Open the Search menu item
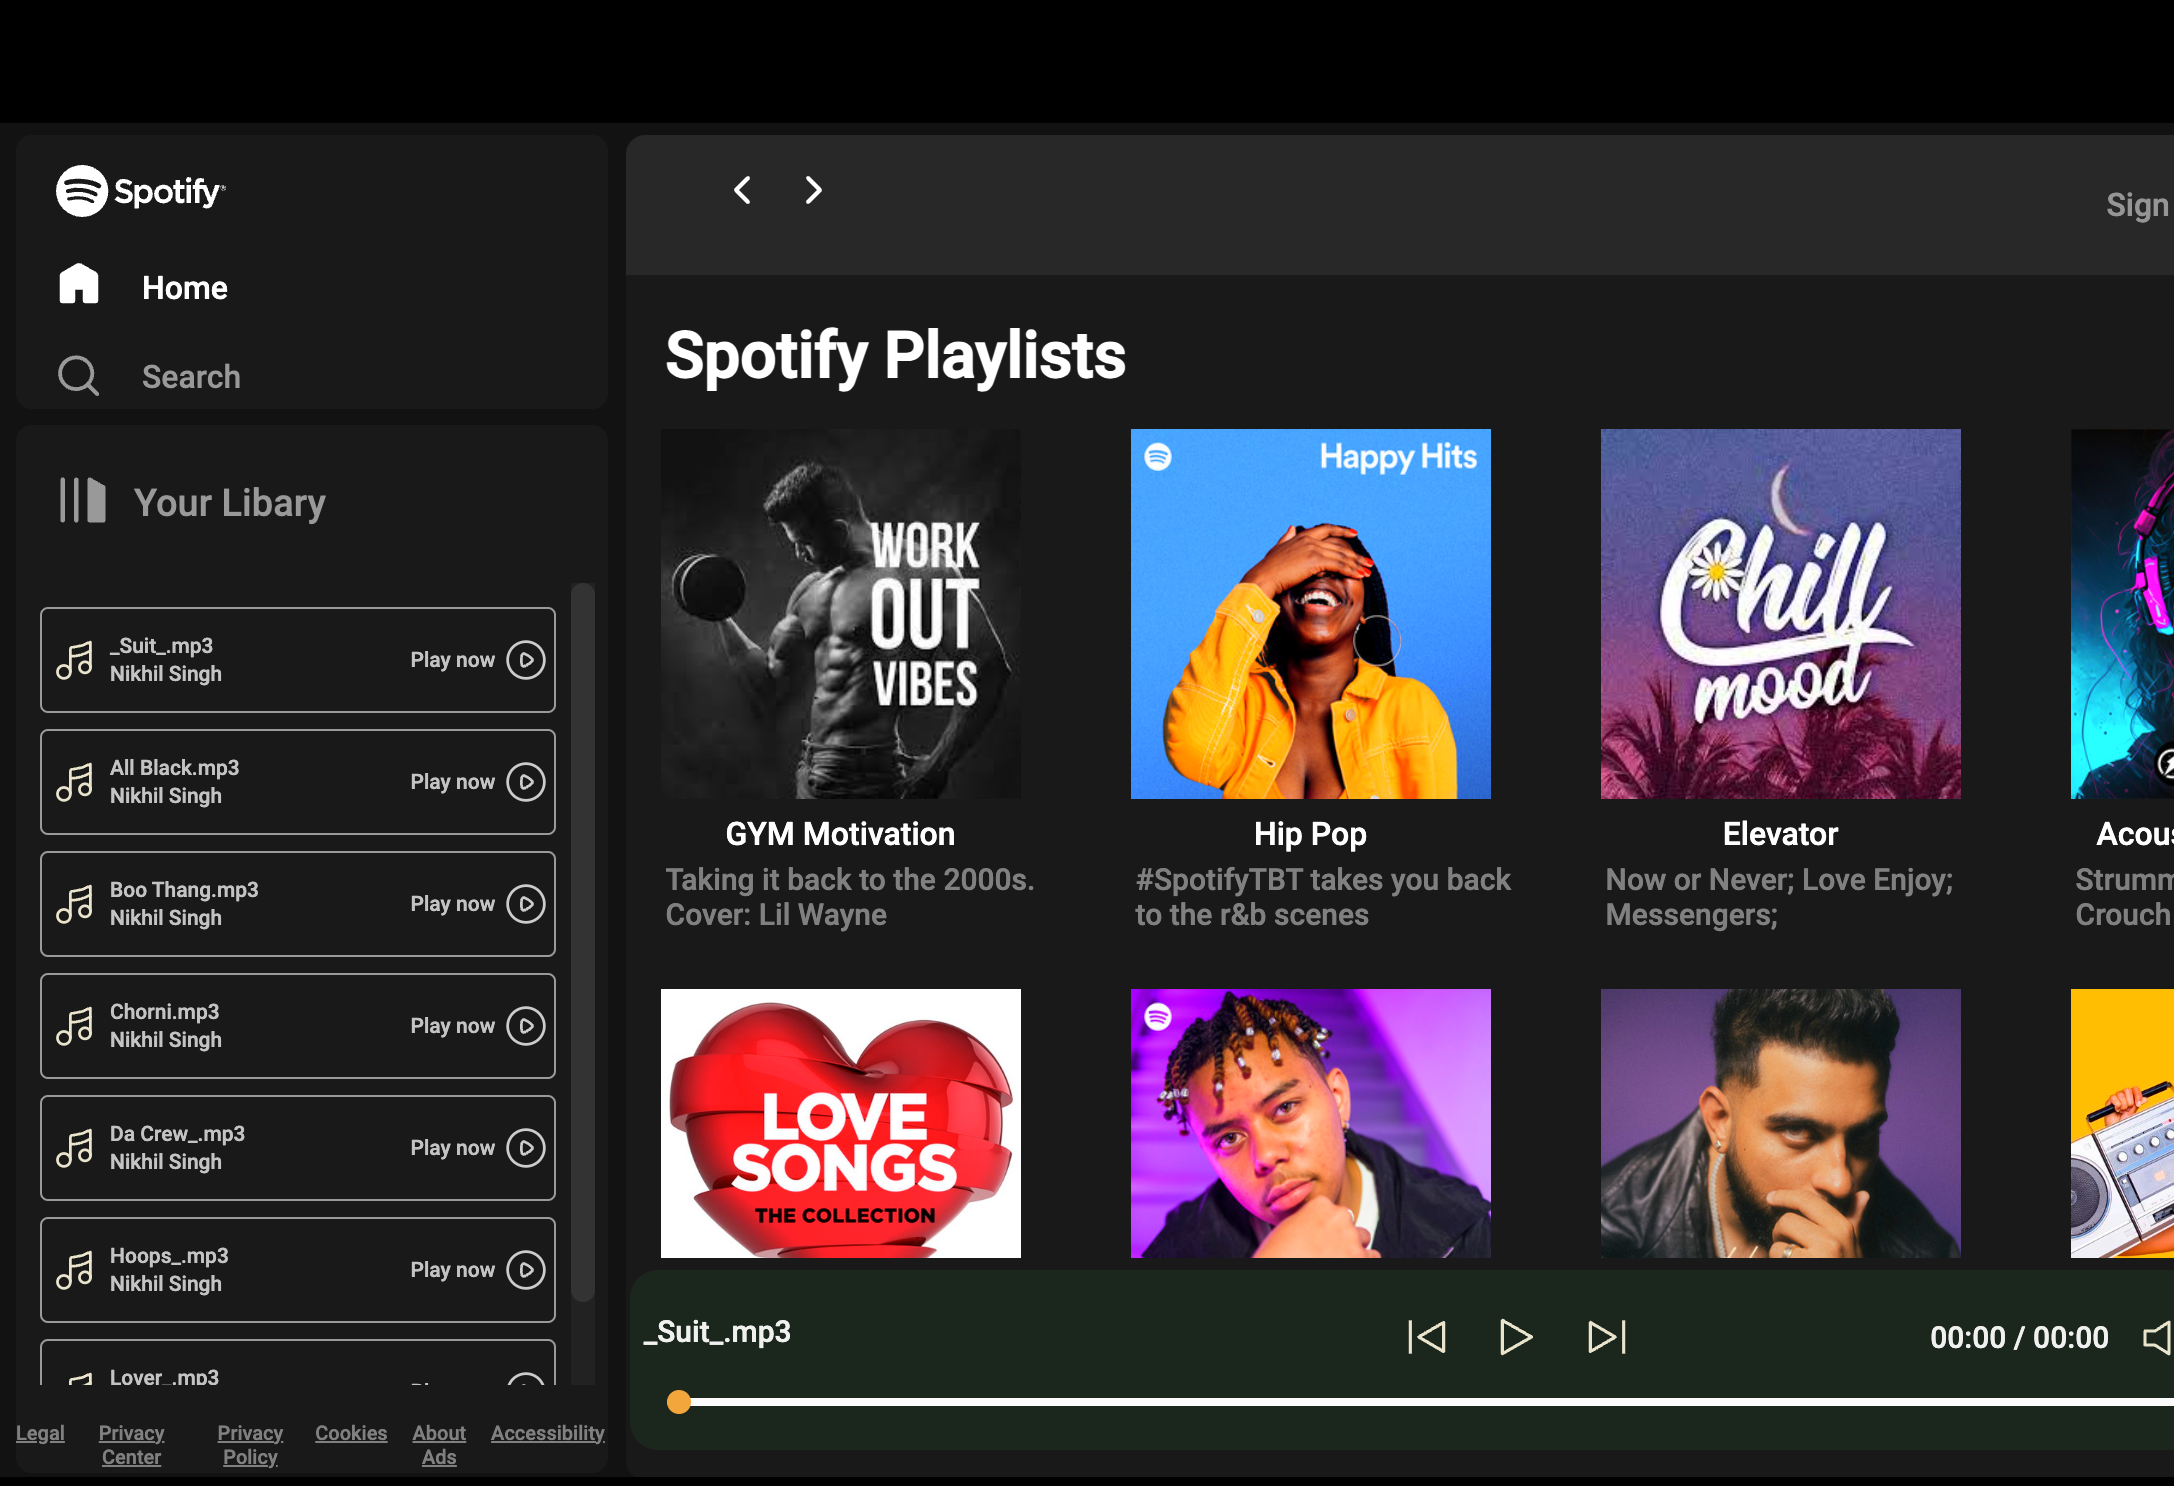Viewport: 2174px width, 1486px height. (x=191, y=377)
